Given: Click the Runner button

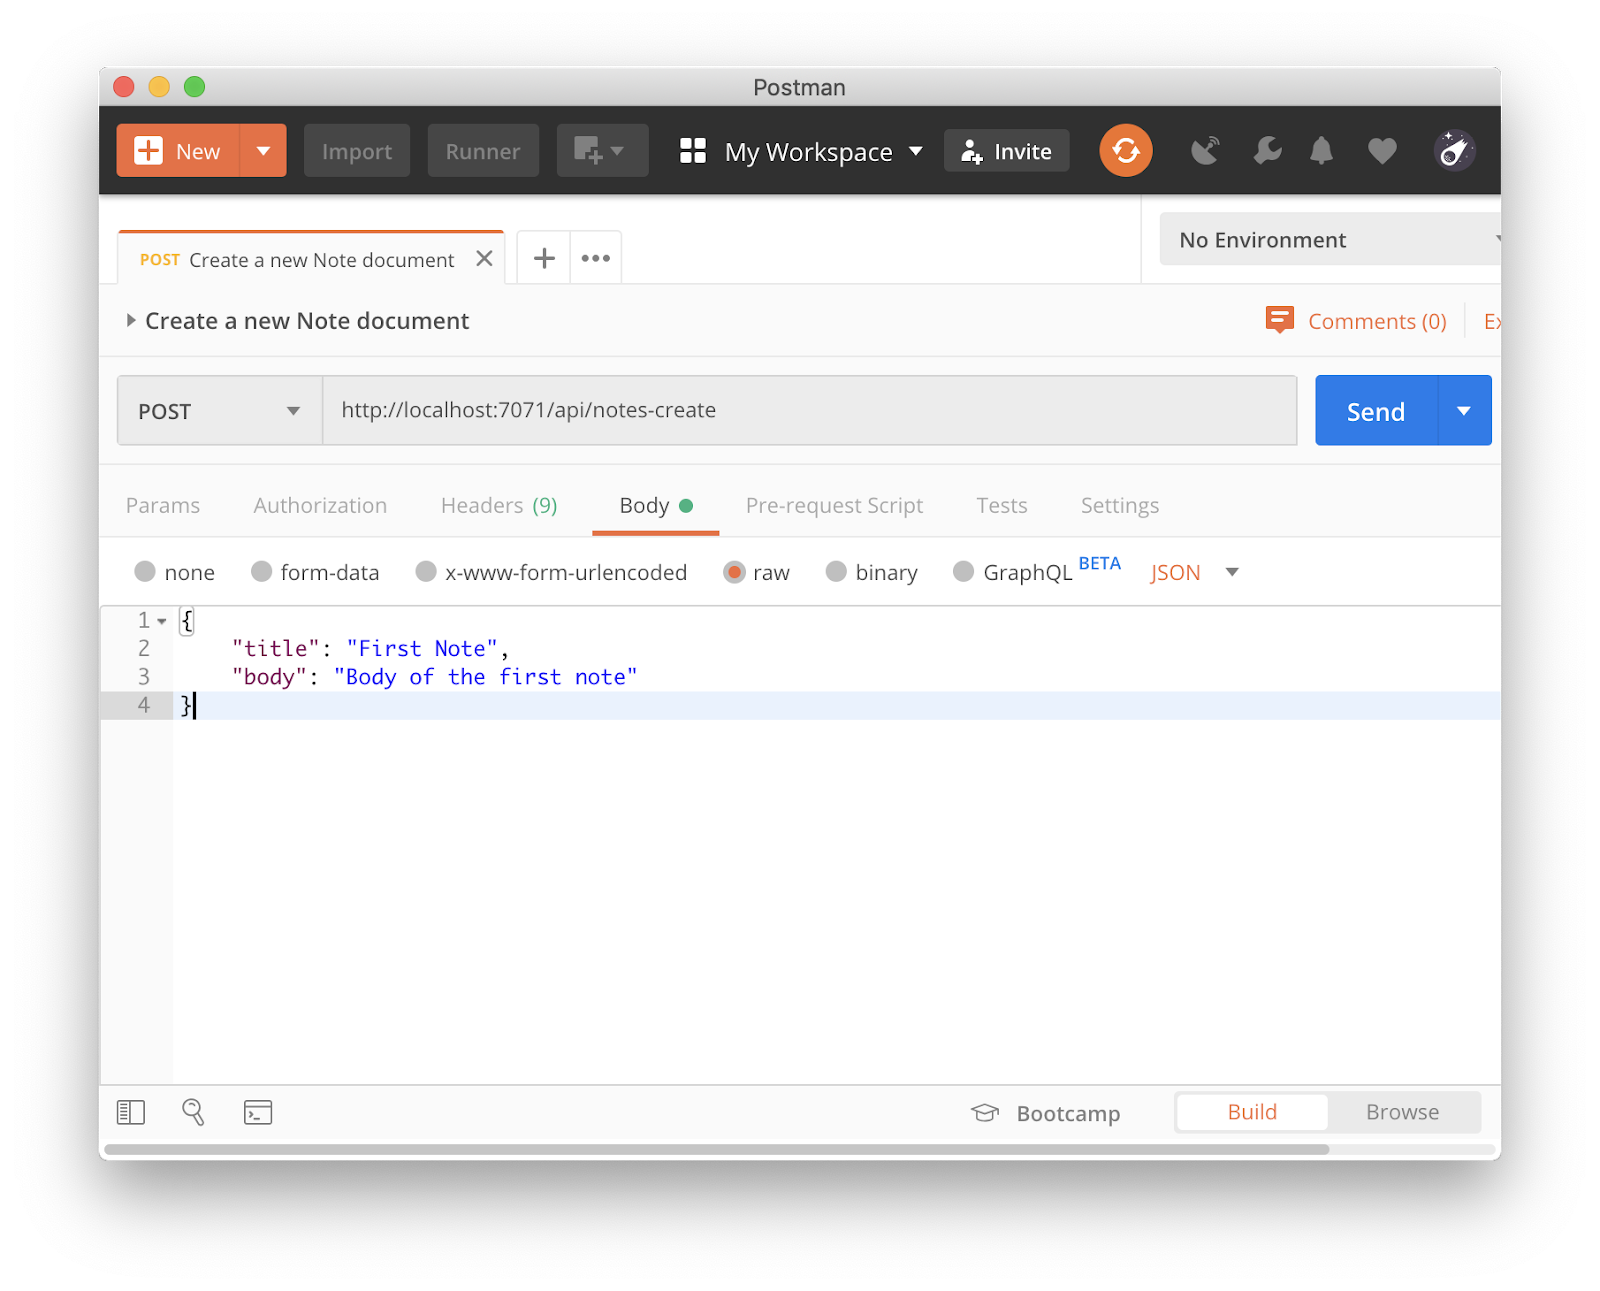Looking at the screenshot, I should click(483, 151).
